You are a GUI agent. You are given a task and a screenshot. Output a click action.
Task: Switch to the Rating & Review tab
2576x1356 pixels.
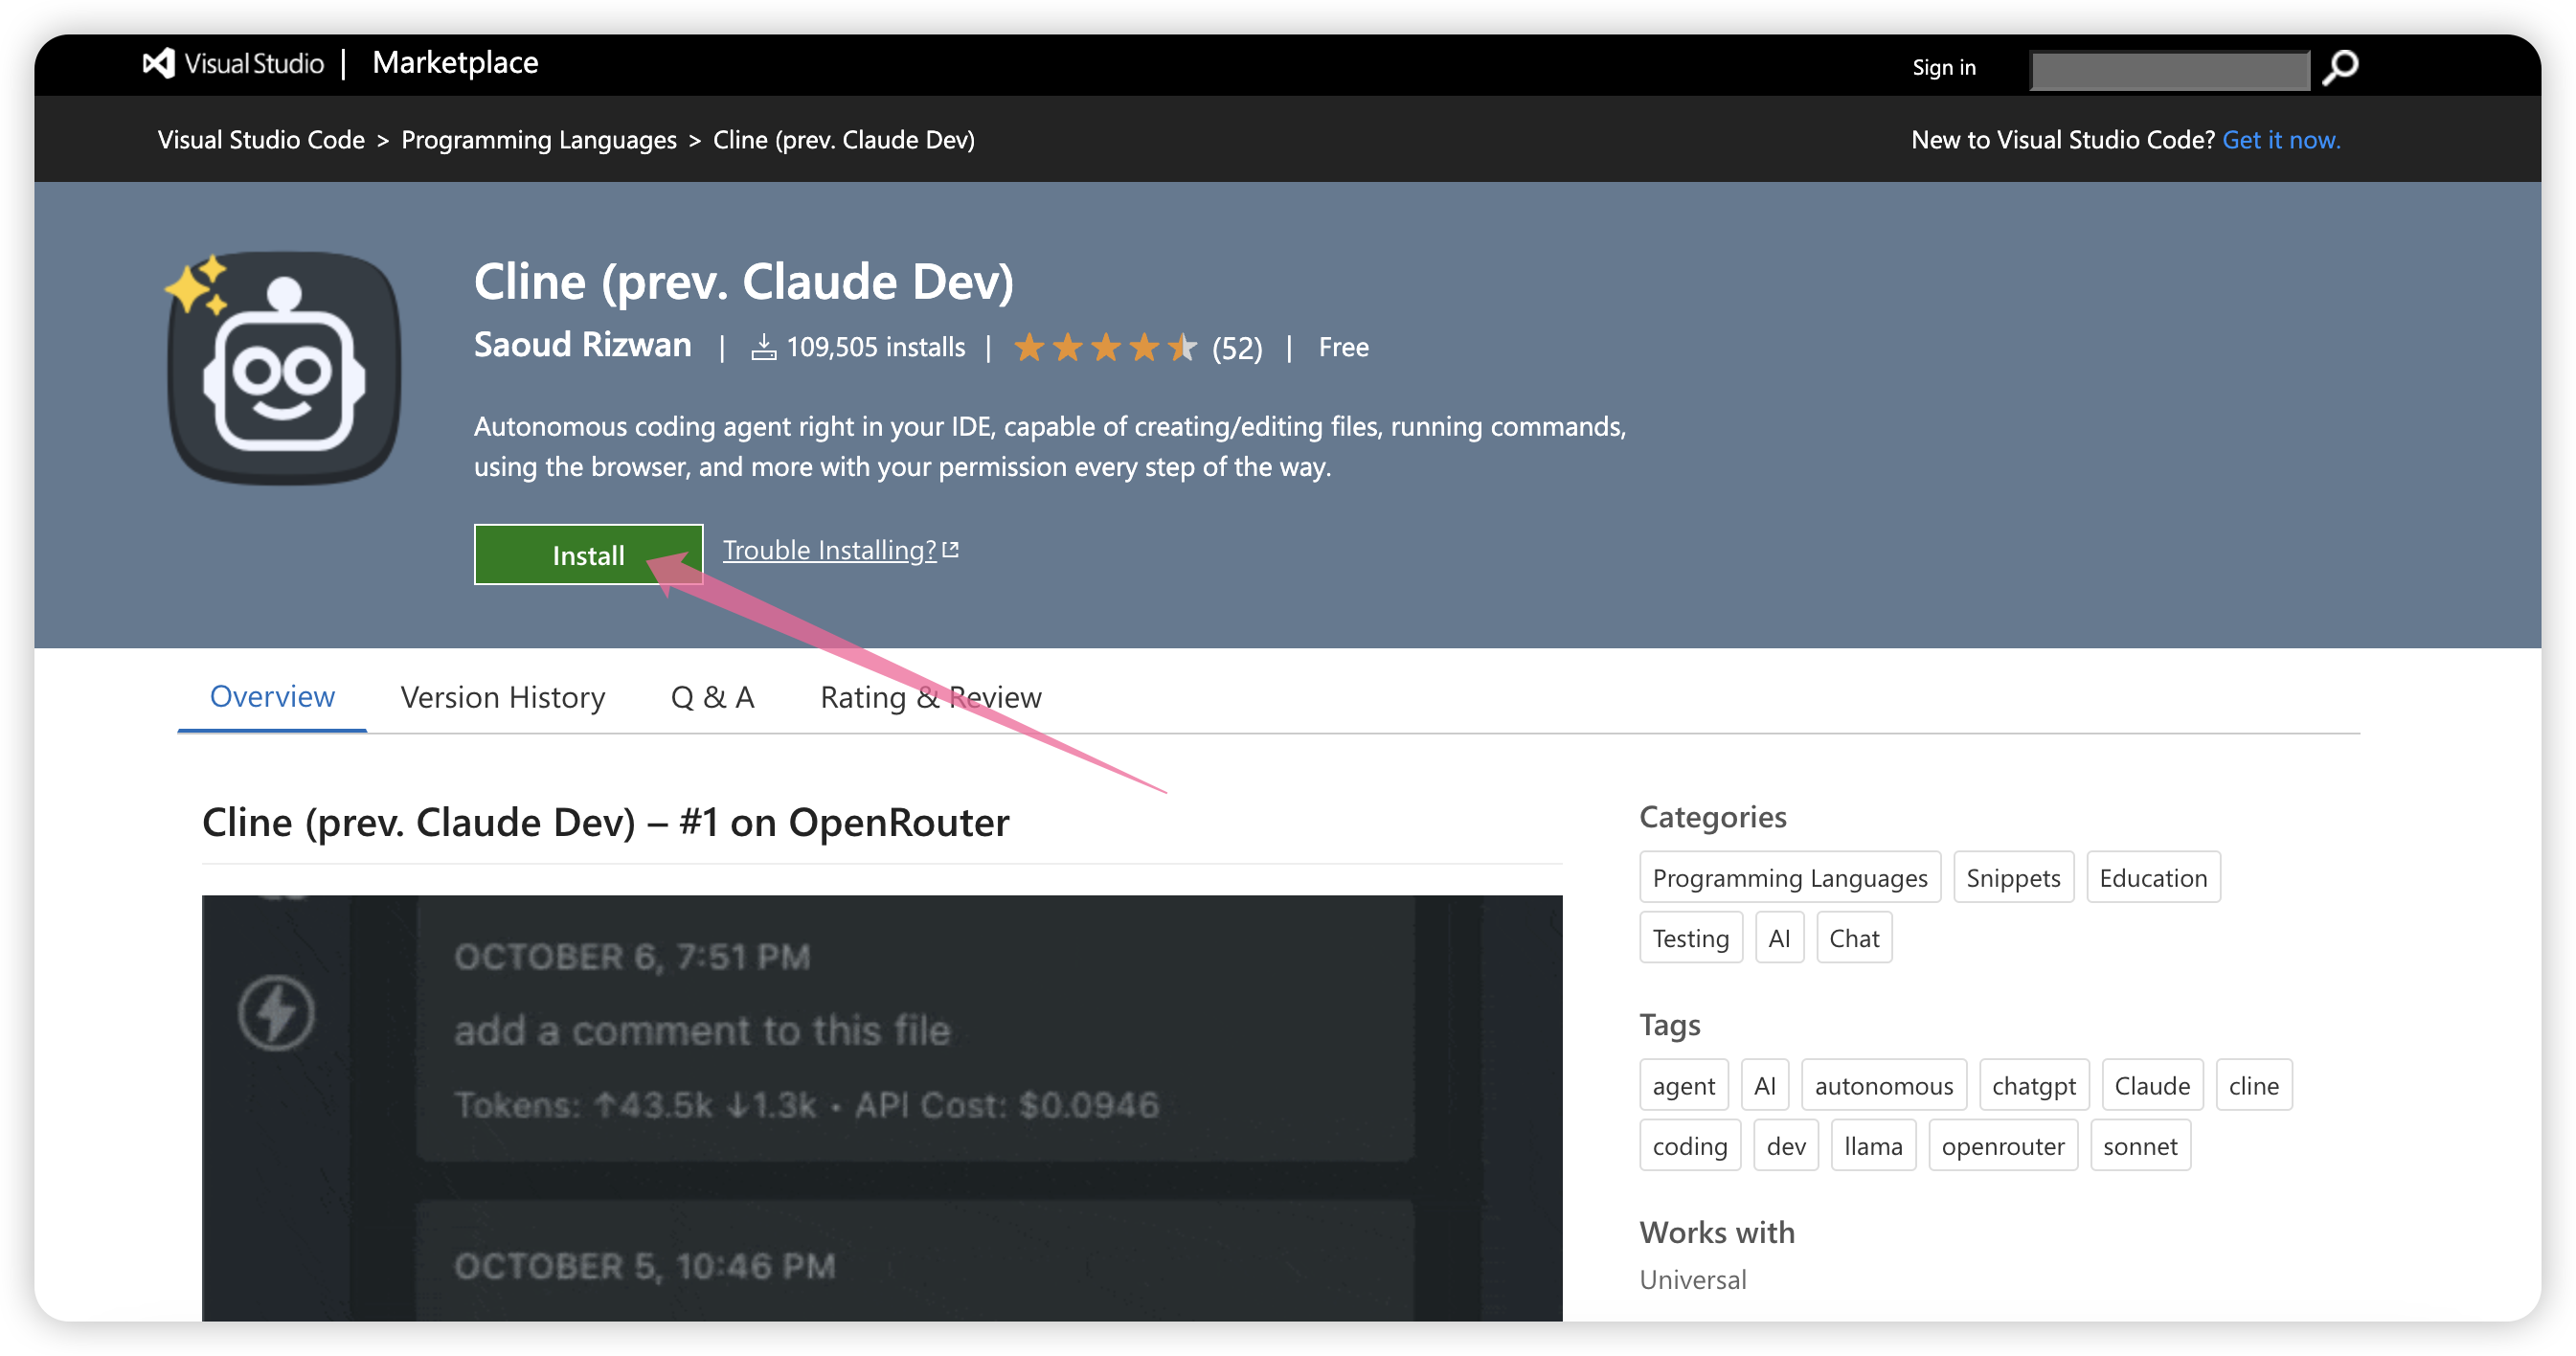[931, 697]
